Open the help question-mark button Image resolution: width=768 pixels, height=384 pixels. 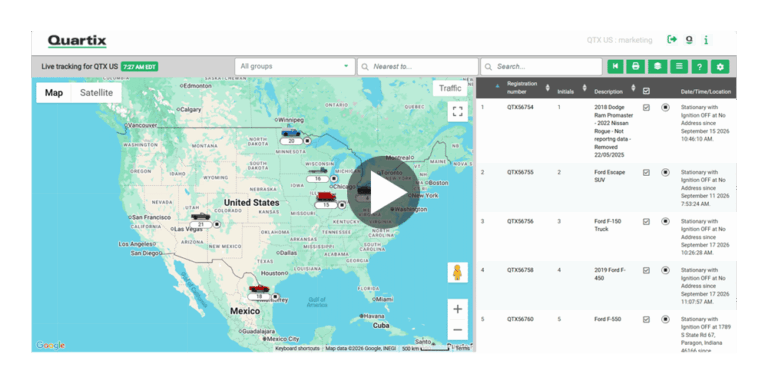click(x=699, y=67)
